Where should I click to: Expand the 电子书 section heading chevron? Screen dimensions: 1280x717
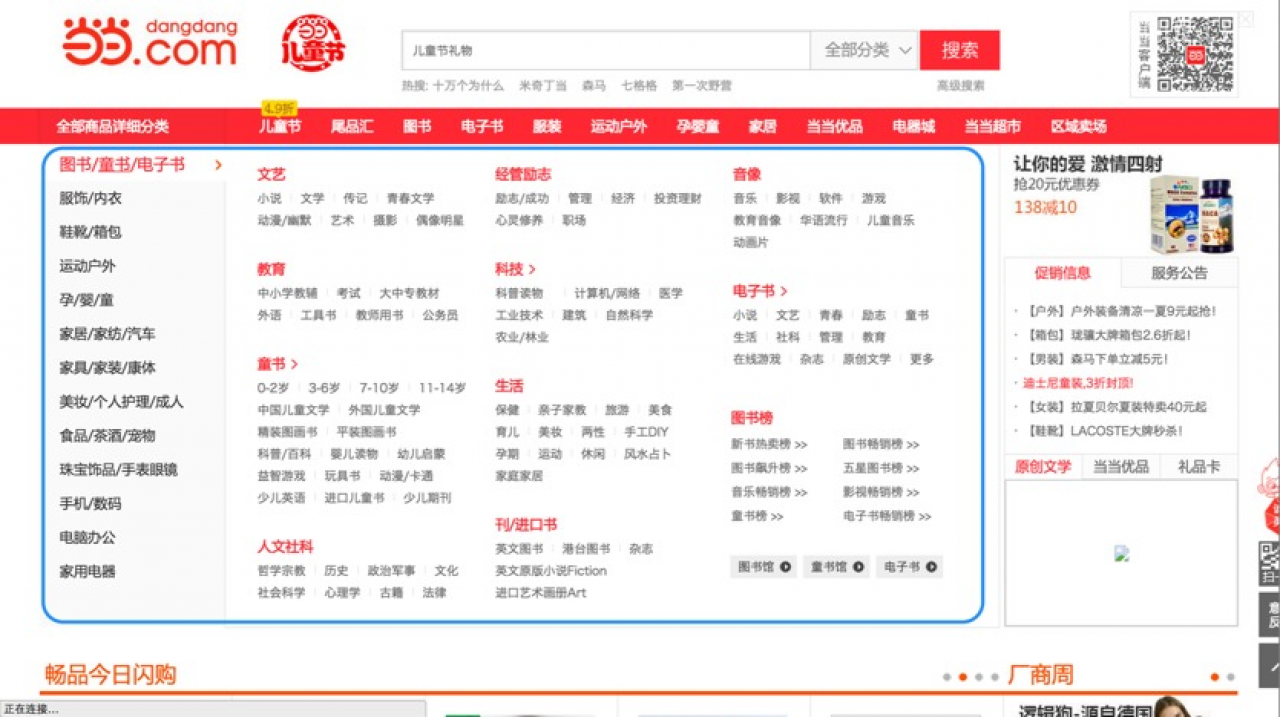pyautogui.click(x=784, y=291)
